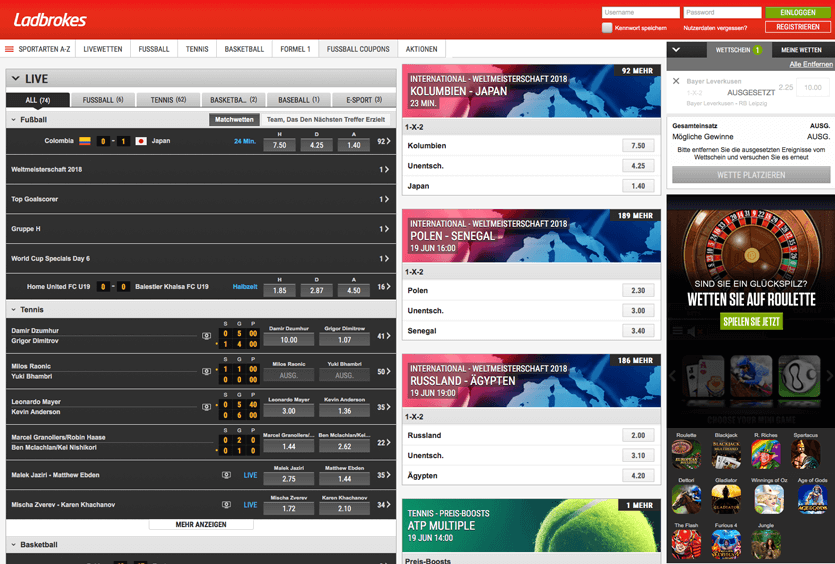Open The Flash game icon
The width and height of the screenshot is (835, 564).
686,544
